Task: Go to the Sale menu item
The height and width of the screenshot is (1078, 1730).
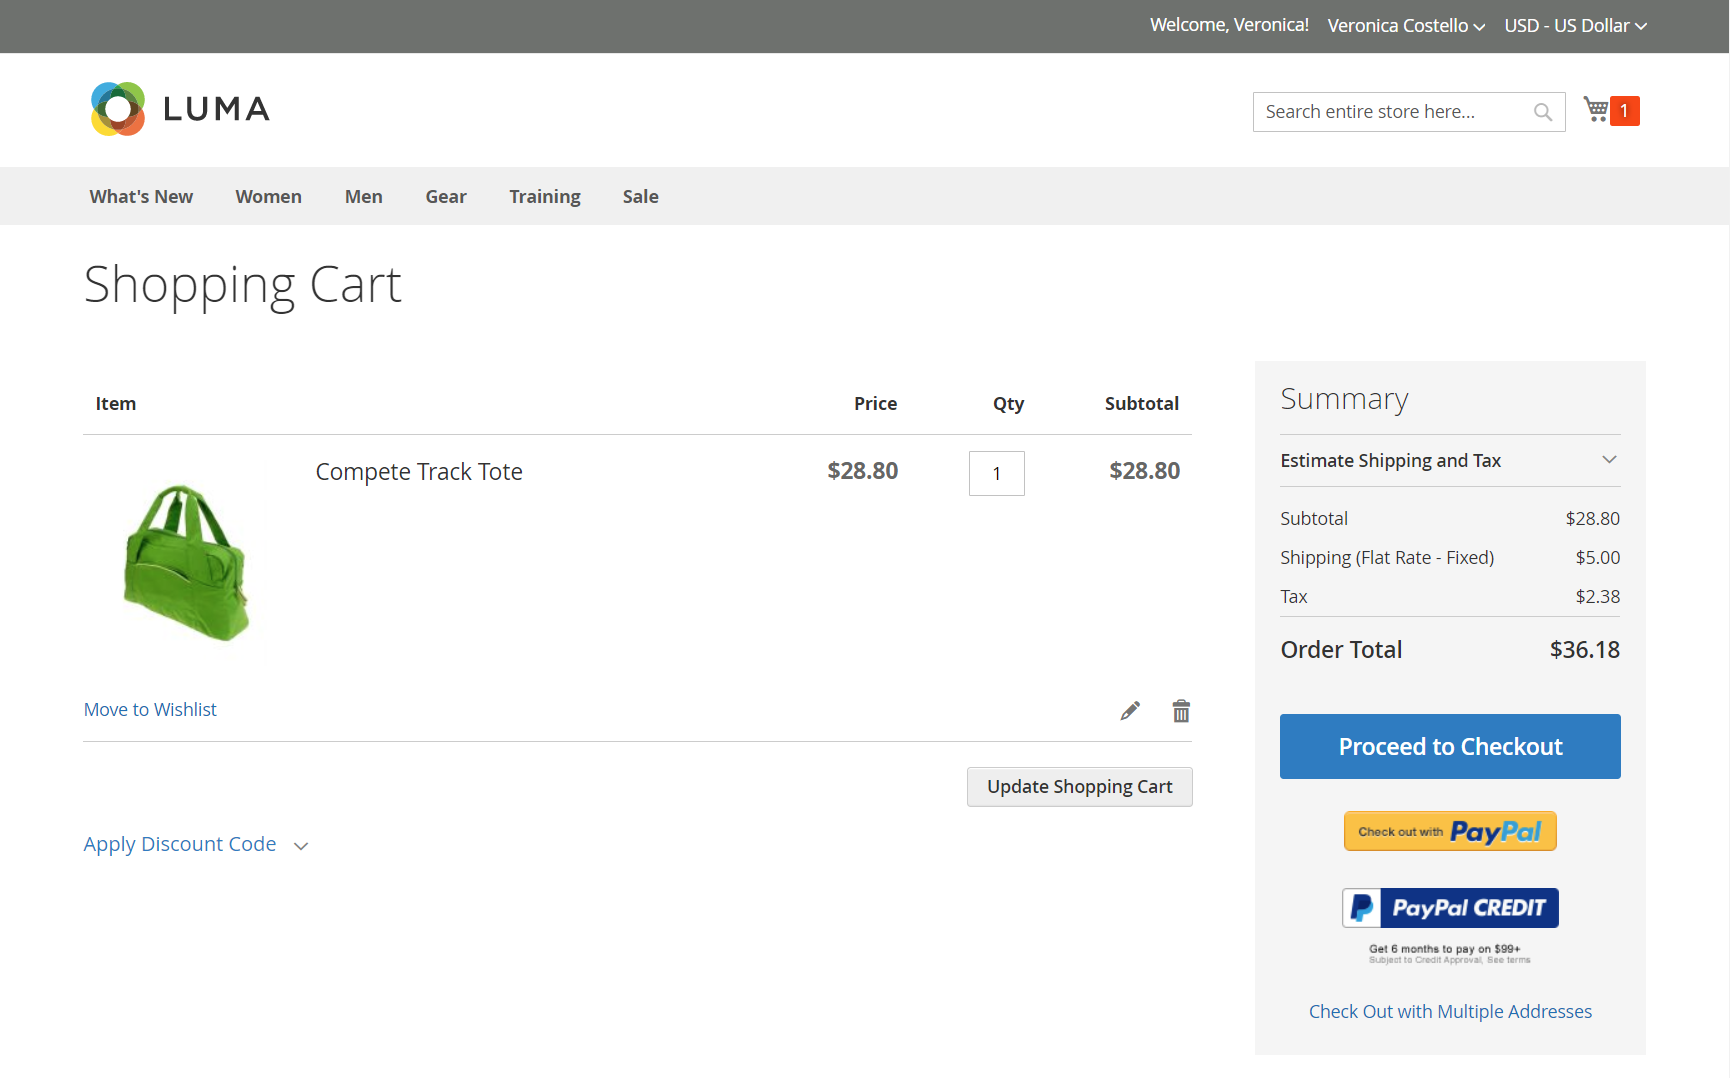Action: pos(640,197)
